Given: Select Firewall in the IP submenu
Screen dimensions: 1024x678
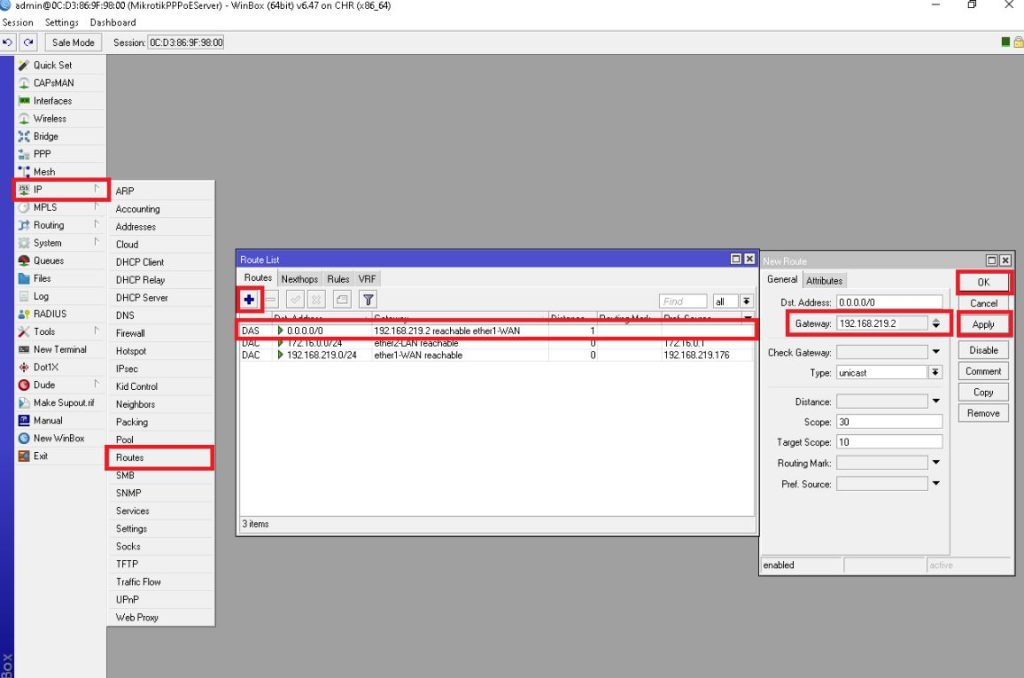Looking at the screenshot, I should tap(161, 333).
